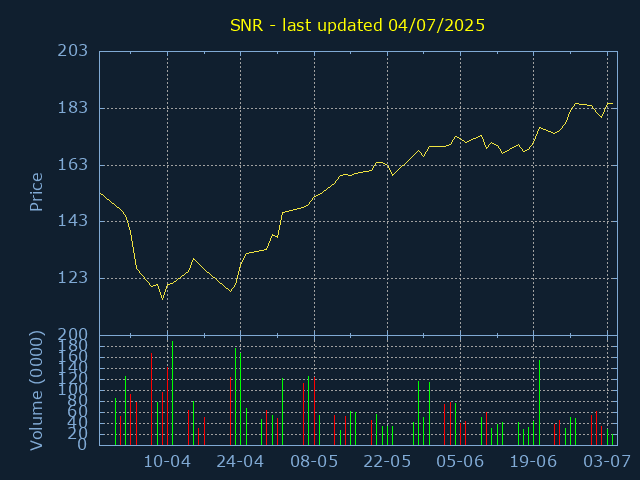Click the price axis label 203

[73, 51]
